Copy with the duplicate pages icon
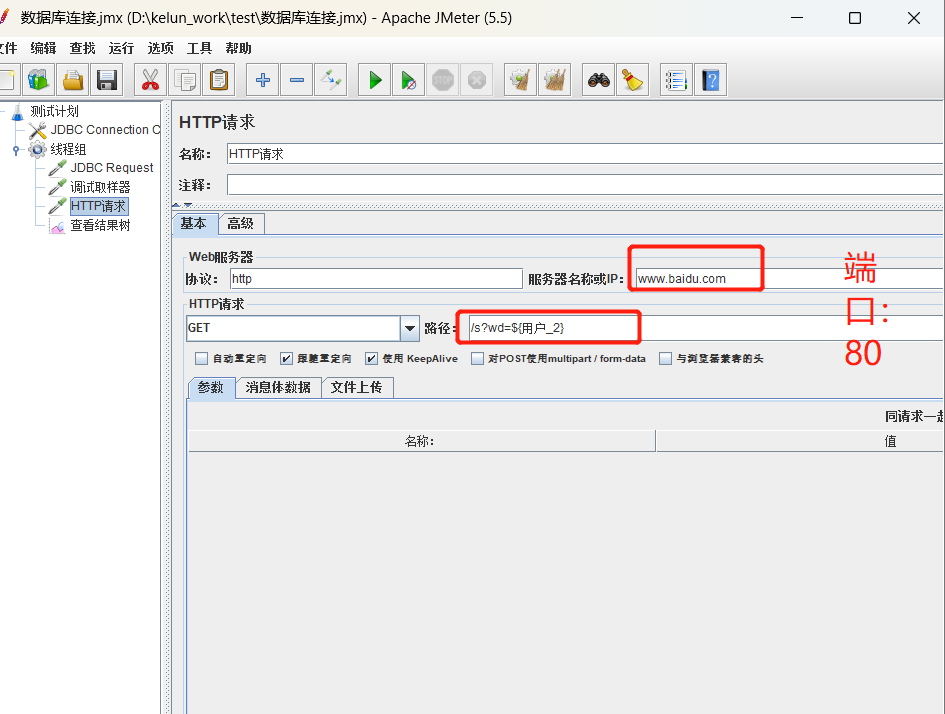This screenshot has height=714, width=945. point(184,80)
